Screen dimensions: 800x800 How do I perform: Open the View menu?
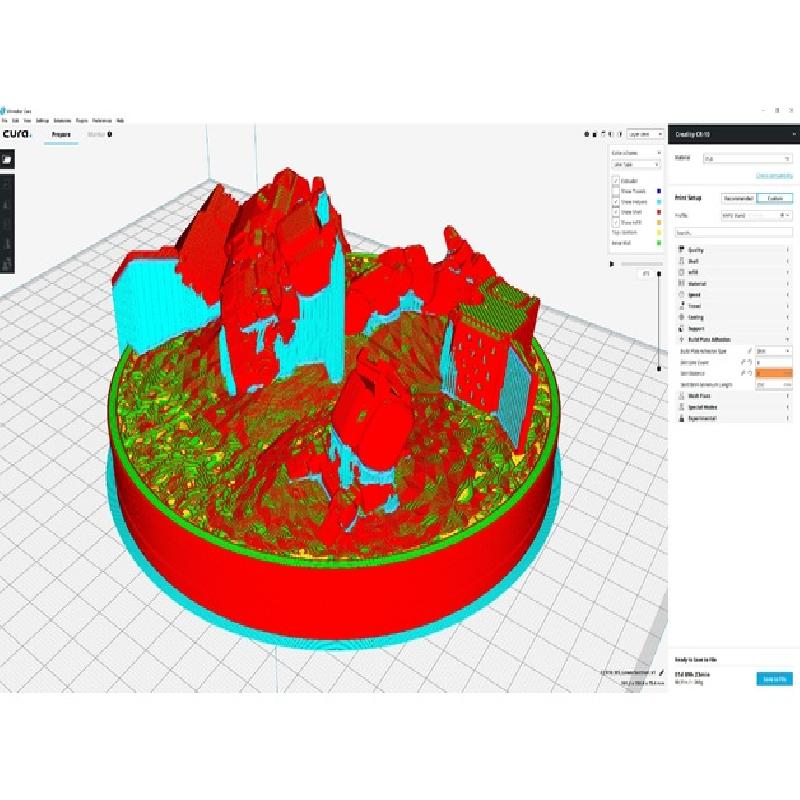pos(27,120)
